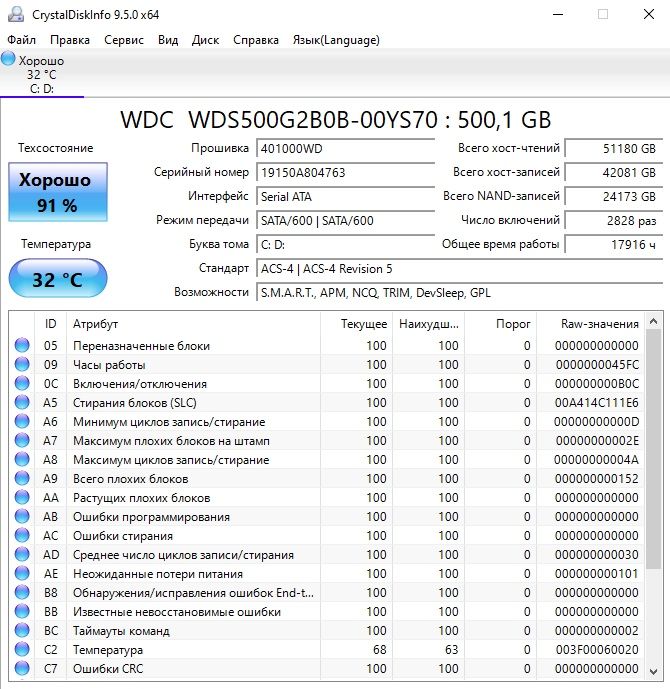Image resolution: width=670 pixels, height=689 pixels.
Task: Click the Режим передачи field SATA/600
Action: point(345,221)
